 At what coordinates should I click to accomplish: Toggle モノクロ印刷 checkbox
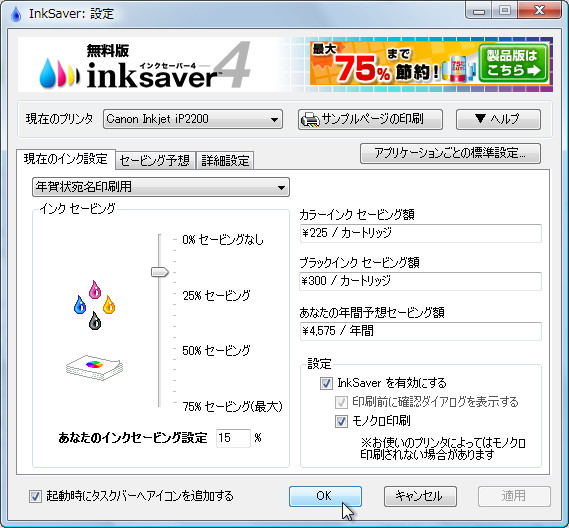341,421
